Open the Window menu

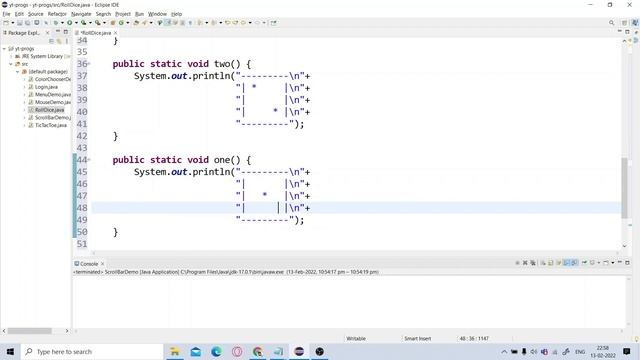point(157,14)
